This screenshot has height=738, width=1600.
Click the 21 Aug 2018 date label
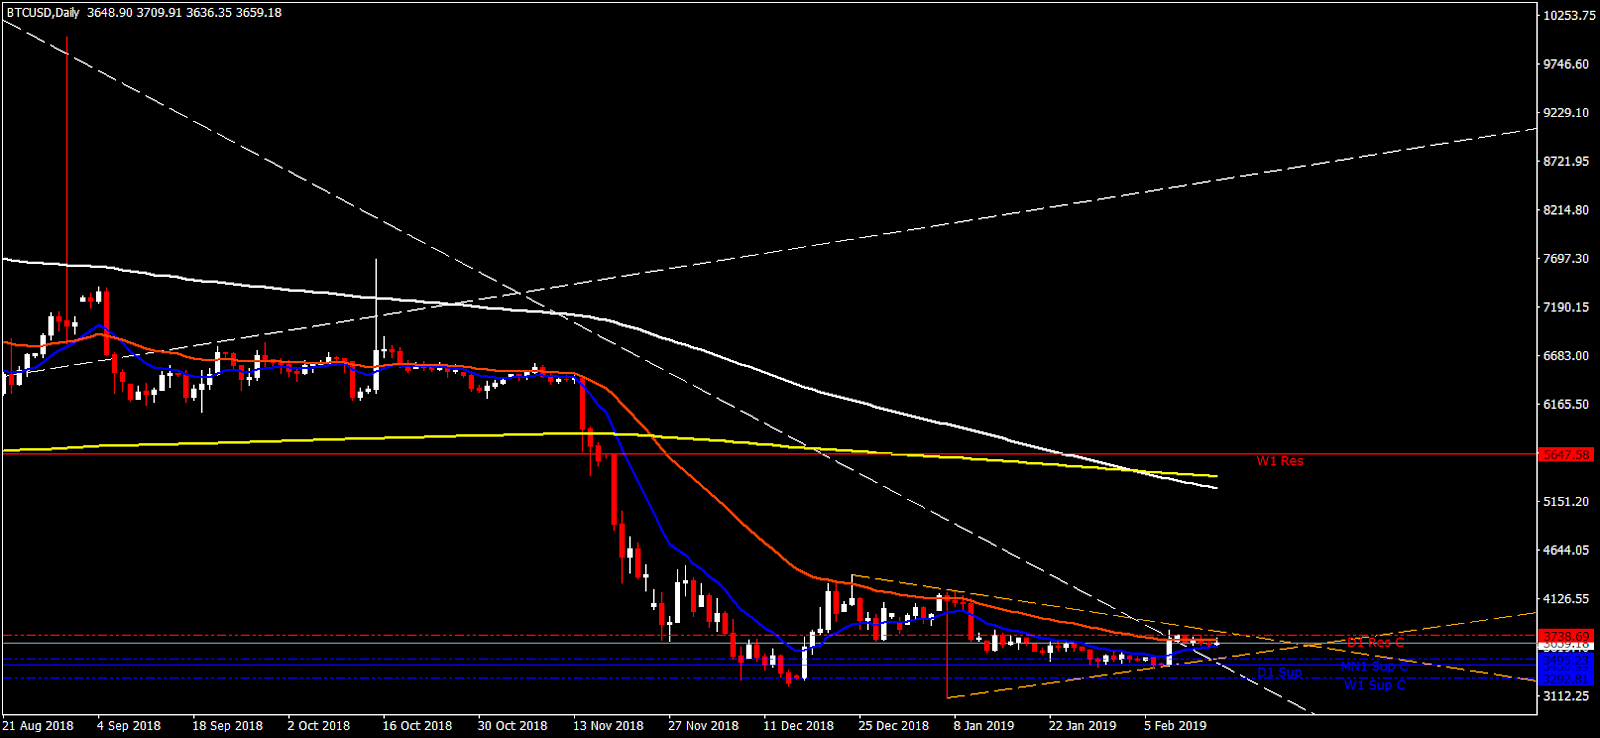pyautogui.click(x=38, y=726)
